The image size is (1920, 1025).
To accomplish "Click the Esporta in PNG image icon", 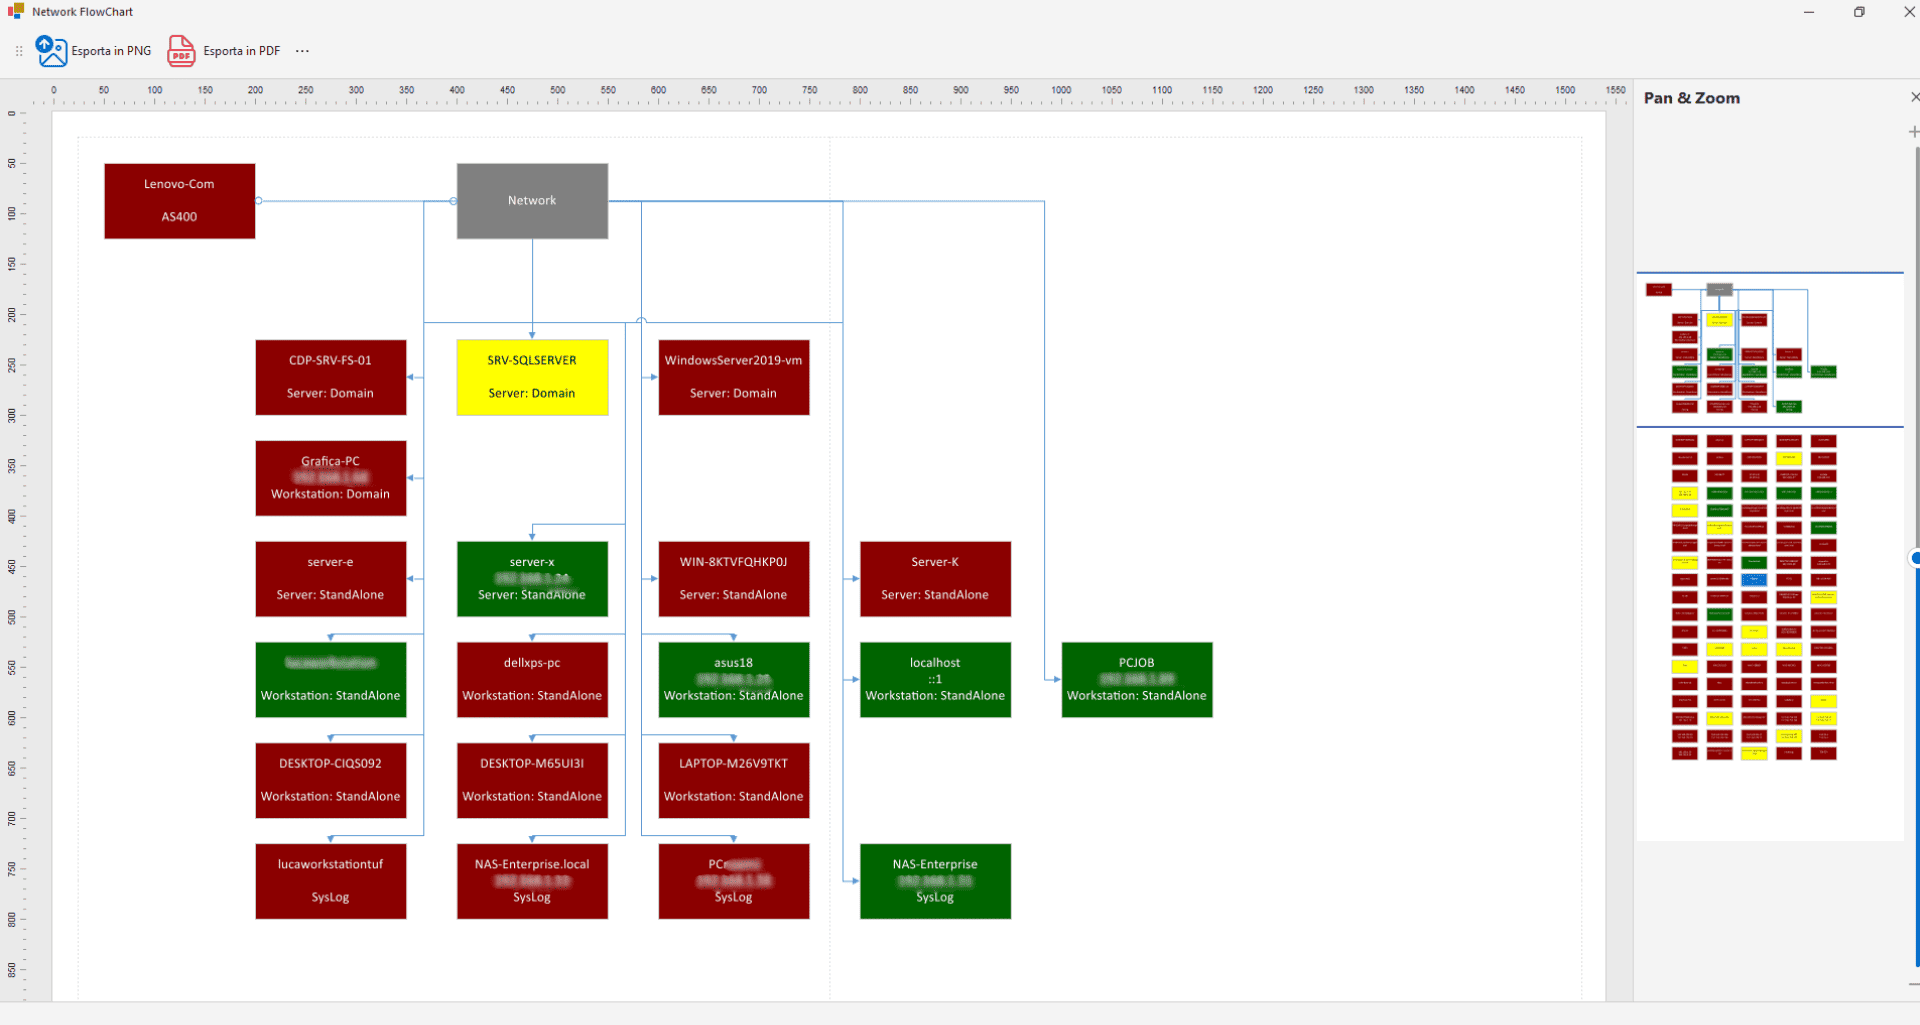I will (x=51, y=51).
